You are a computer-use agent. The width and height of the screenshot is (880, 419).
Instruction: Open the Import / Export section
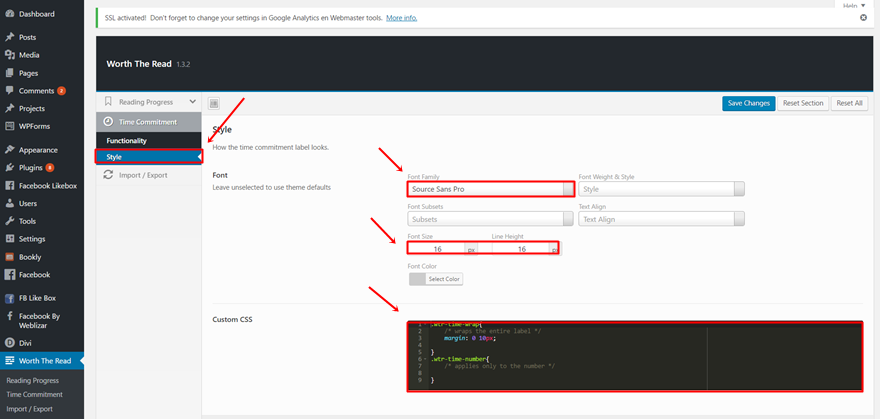(142, 175)
